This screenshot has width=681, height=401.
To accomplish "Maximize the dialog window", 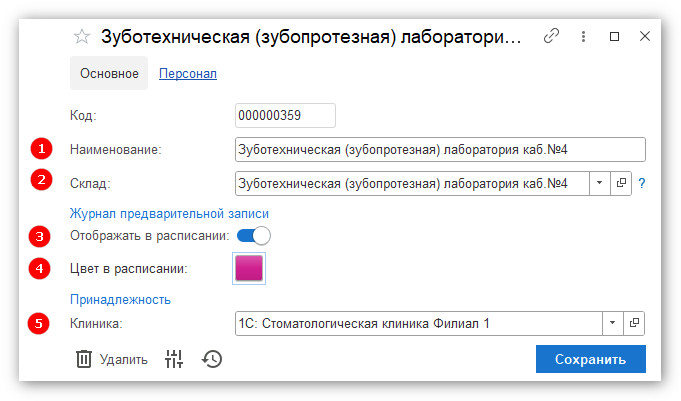I will 614,36.
